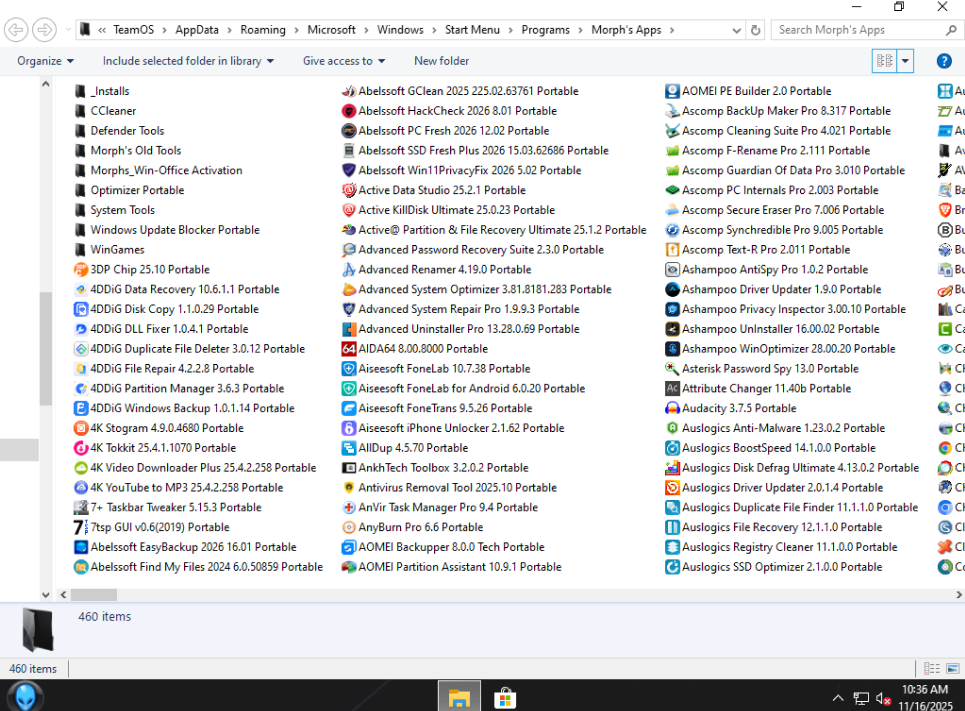The height and width of the screenshot is (711, 965).
Task: Click the 7tsp GUI v0.6 icon
Action: (x=81, y=527)
